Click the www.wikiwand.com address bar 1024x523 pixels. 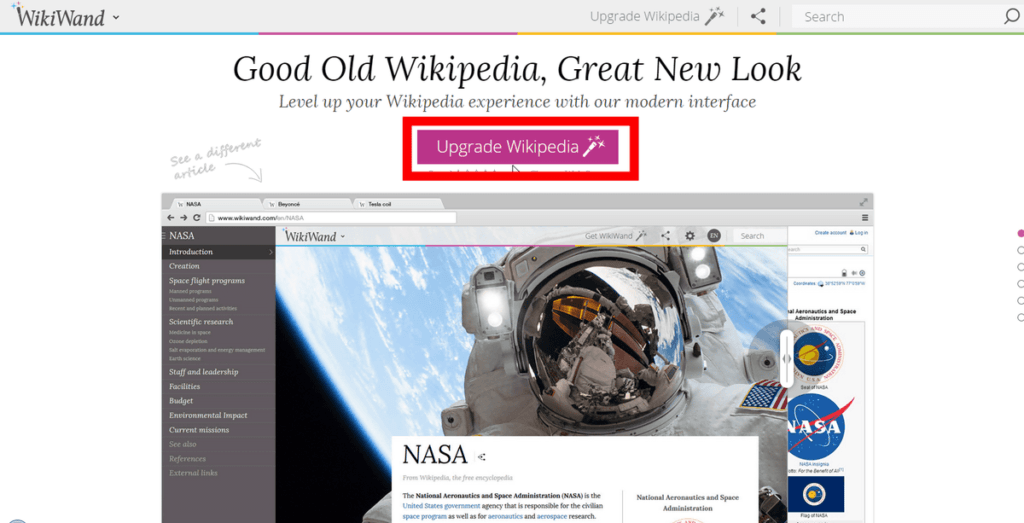tap(331, 218)
